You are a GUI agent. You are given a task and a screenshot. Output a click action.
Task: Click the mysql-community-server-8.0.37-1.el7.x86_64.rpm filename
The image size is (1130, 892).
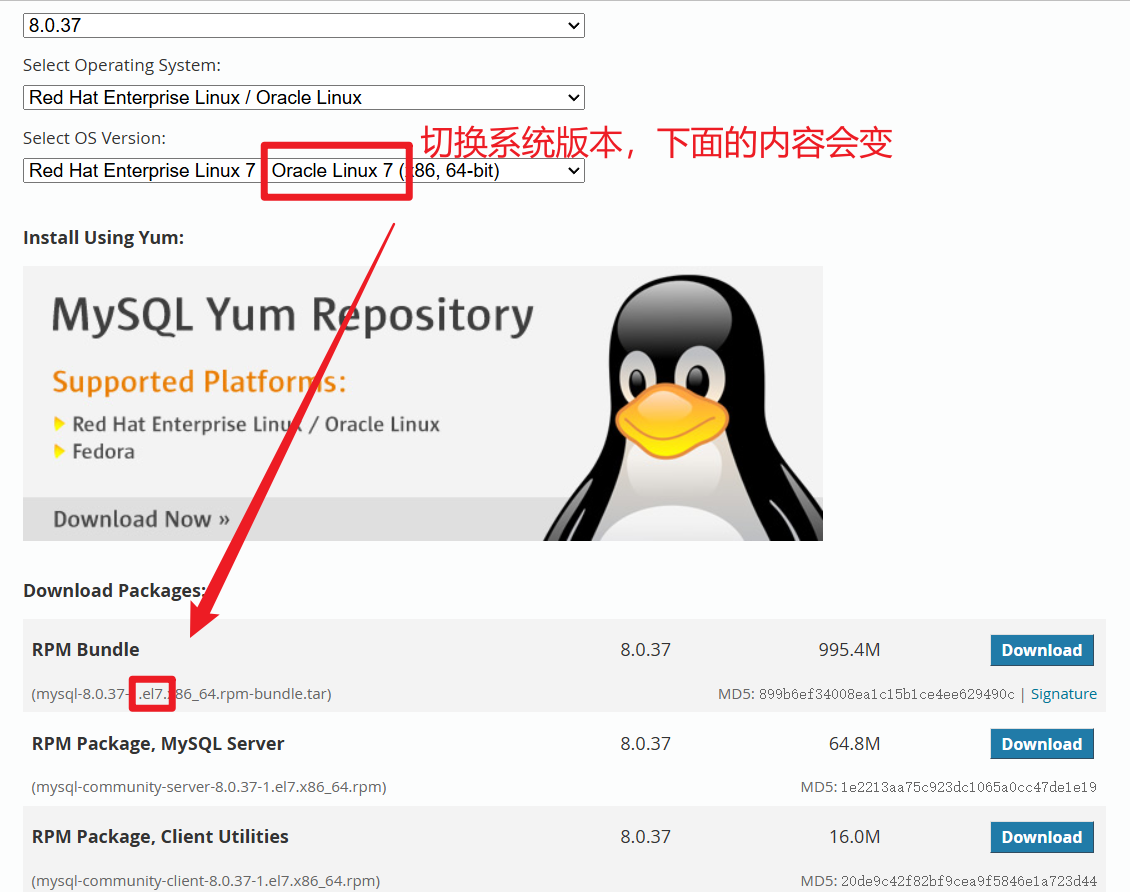[209, 787]
